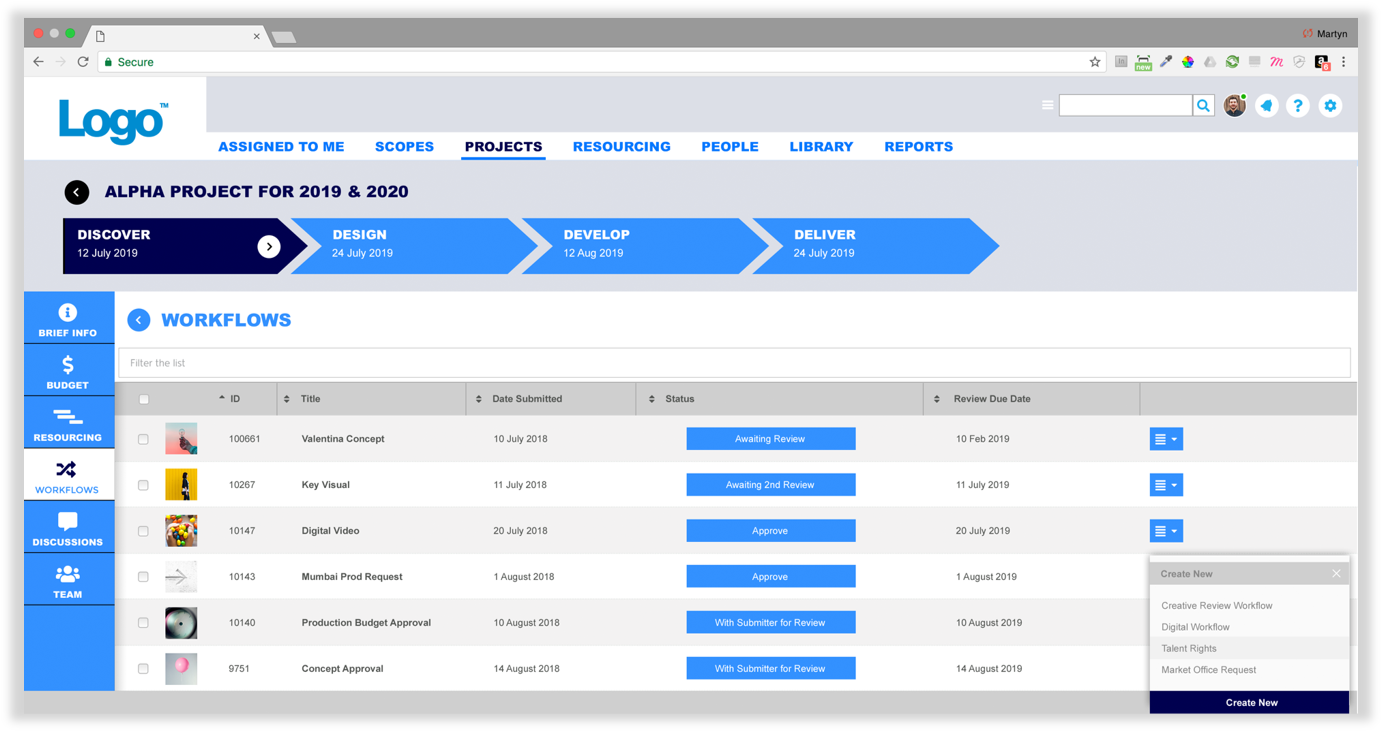Open Key Visual yellow thumbnail

tap(181, 485)
